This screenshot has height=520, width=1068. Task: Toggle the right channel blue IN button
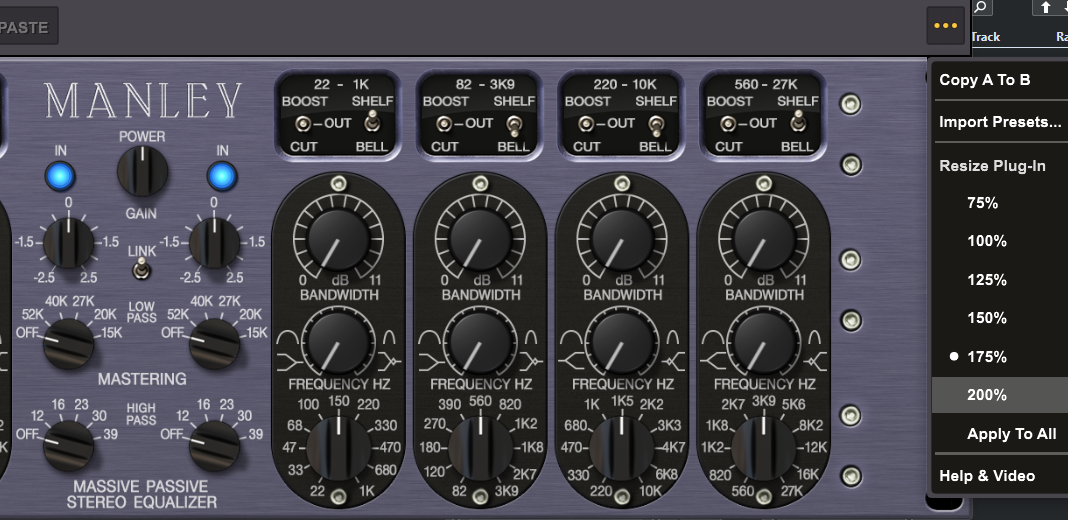tap(222, 177)
